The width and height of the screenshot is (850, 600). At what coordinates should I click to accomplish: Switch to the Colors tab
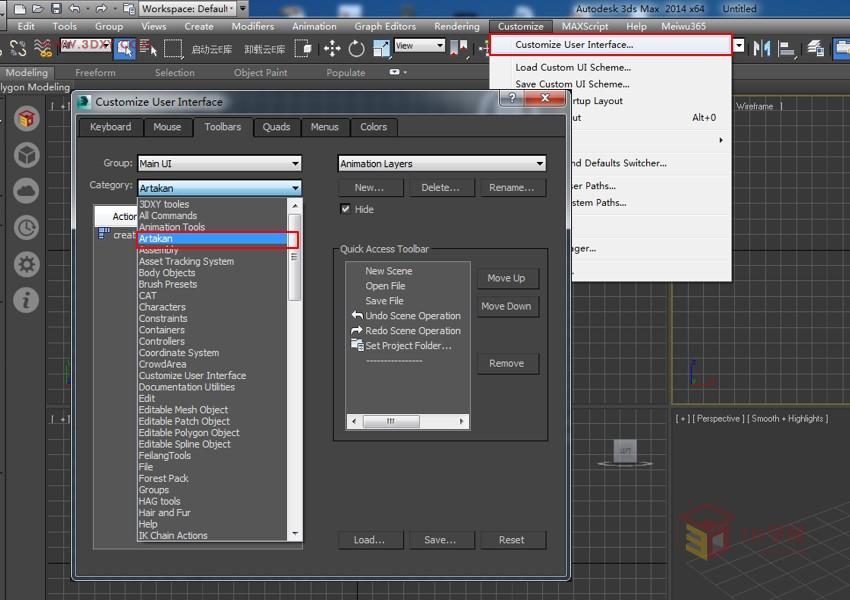374,127
